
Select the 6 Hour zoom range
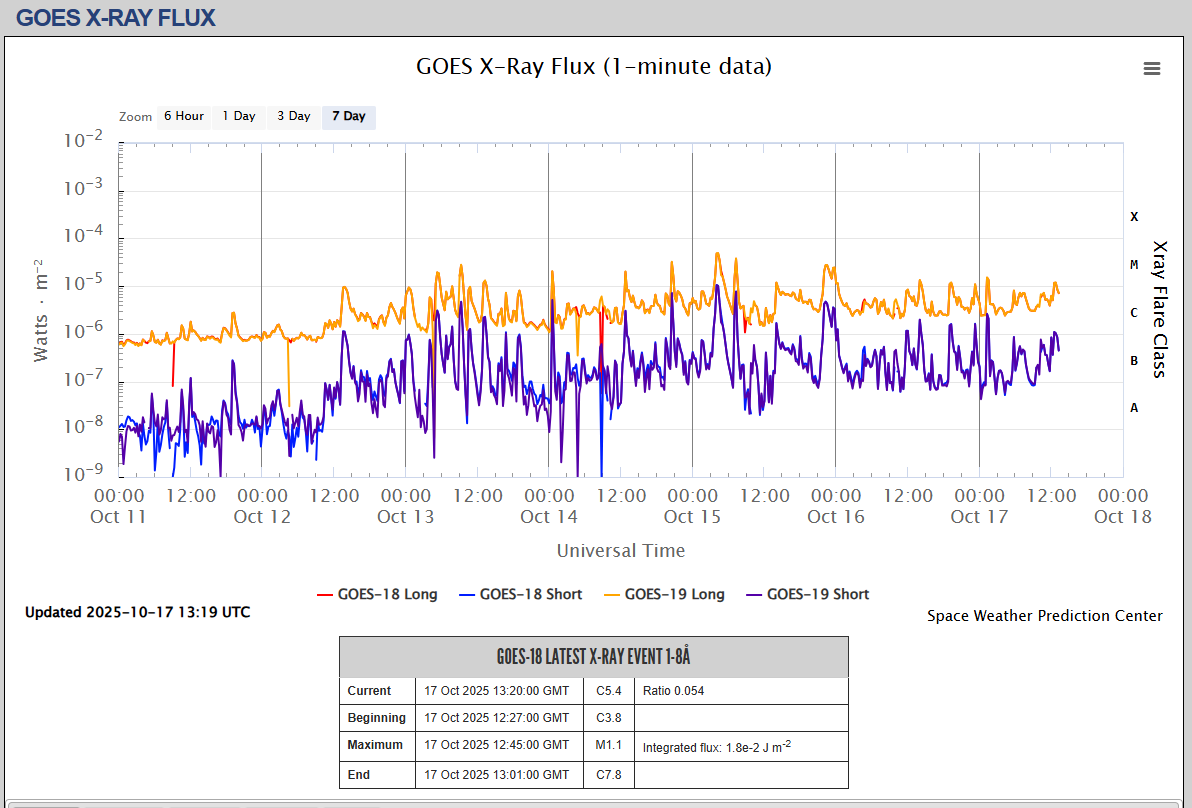(184, 116)
